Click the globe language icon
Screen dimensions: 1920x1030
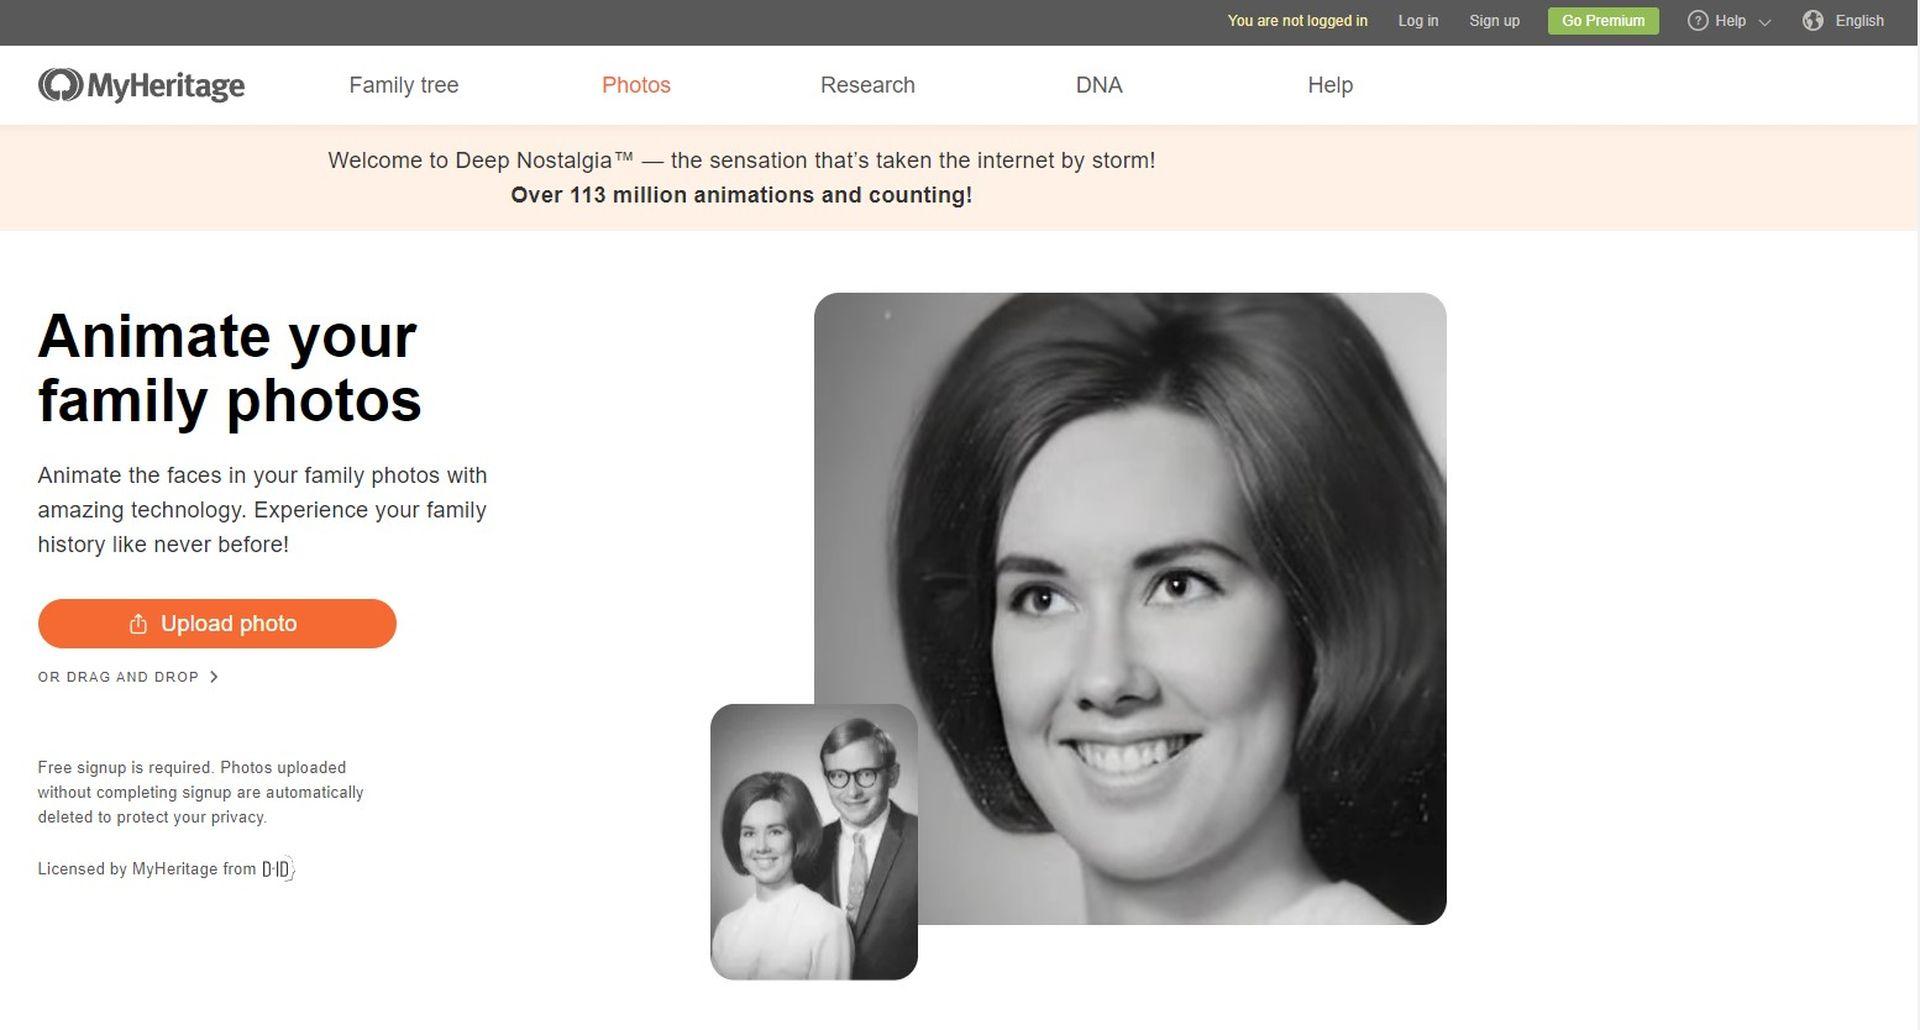1813,21
